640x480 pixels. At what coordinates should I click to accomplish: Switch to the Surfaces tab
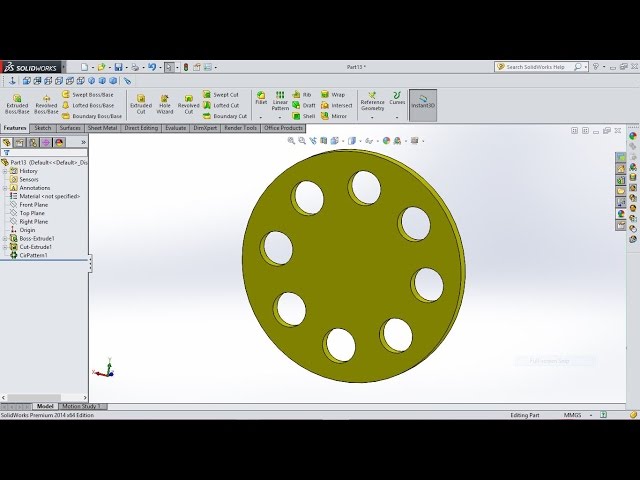click(70, 128)
